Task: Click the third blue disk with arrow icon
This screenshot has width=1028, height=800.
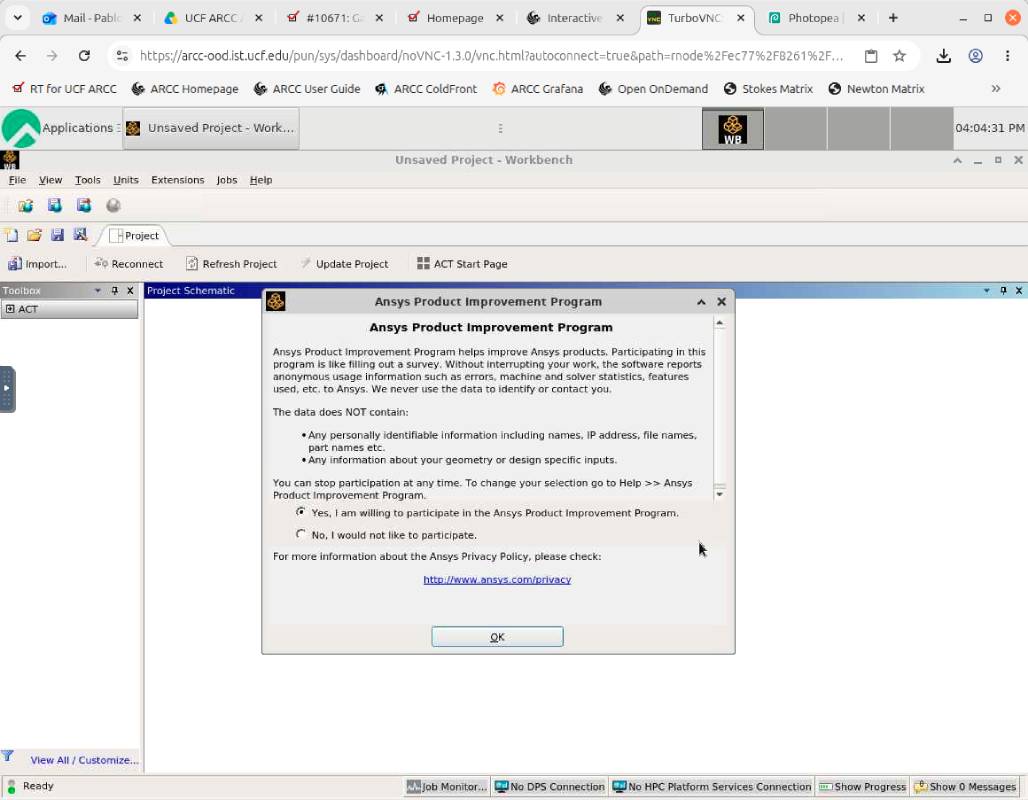Action: (84, 206)
